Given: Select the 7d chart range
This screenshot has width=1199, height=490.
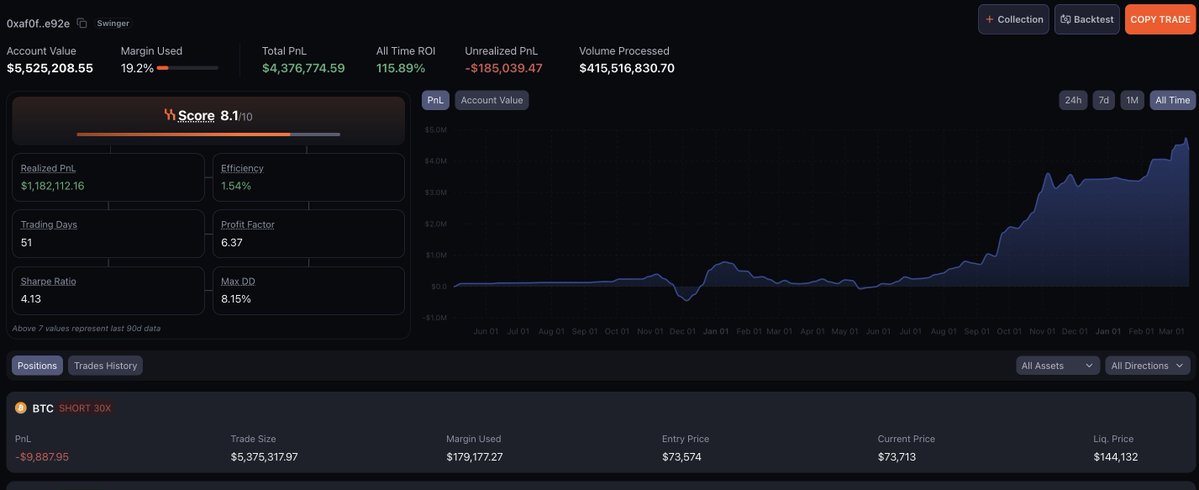Looking at the screenshot, I should pos(1103,100).
